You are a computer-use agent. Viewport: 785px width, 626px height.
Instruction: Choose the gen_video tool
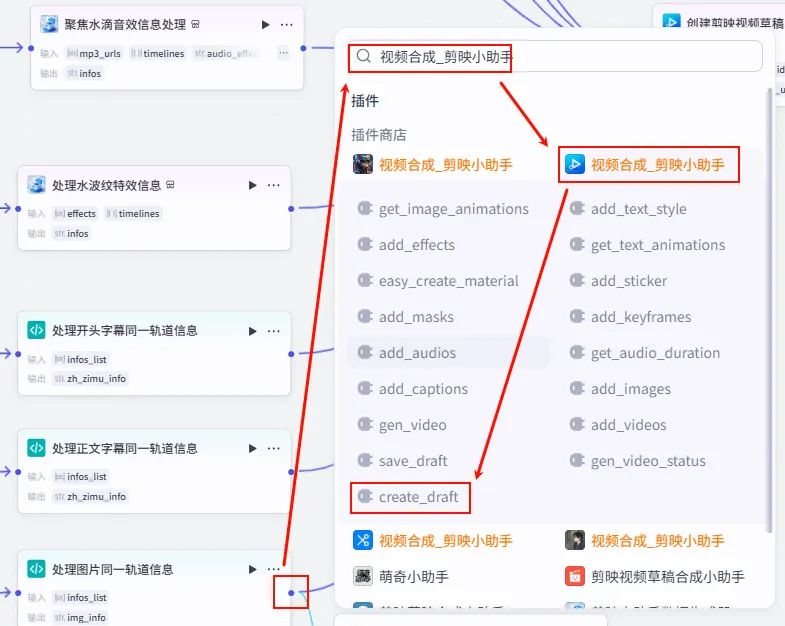tap(403, 425)
